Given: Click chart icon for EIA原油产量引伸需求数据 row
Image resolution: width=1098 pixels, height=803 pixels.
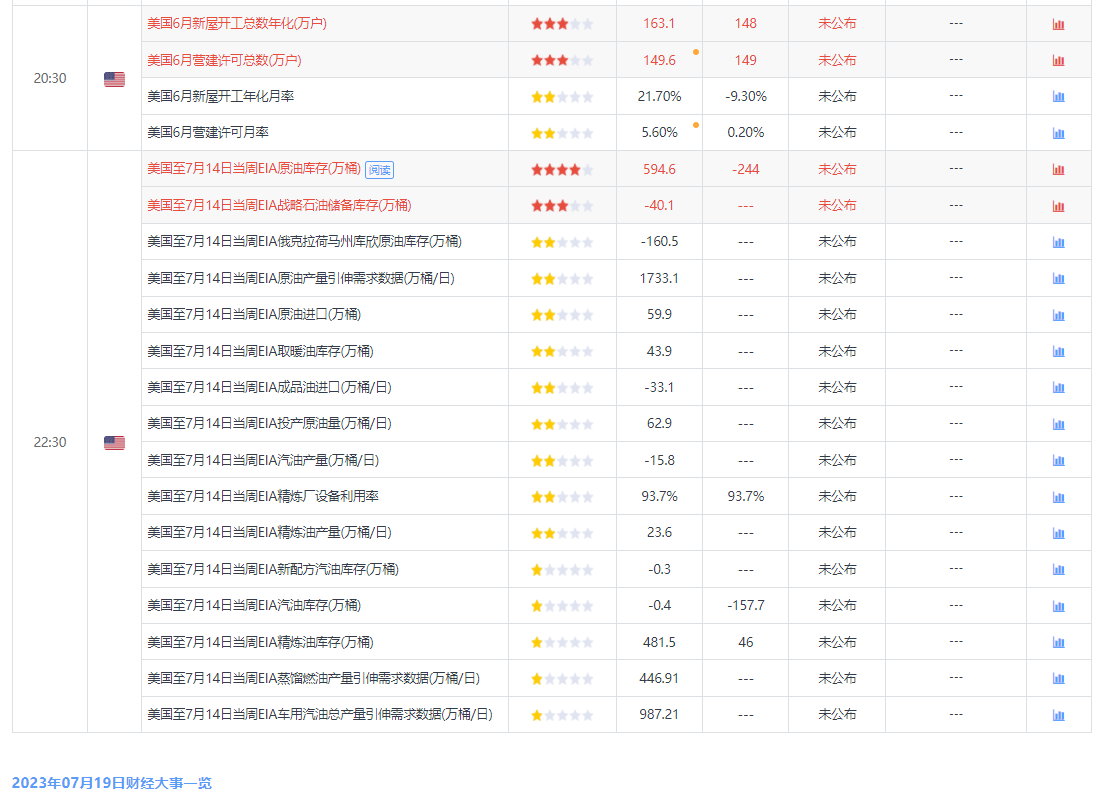Looking at the screenshot, I should pyautogui.click(x=1058, y=279).
